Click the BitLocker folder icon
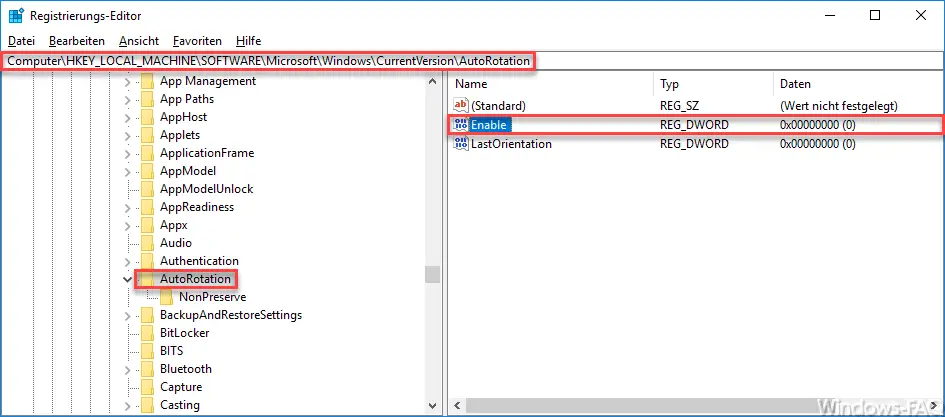 [147, 333]
